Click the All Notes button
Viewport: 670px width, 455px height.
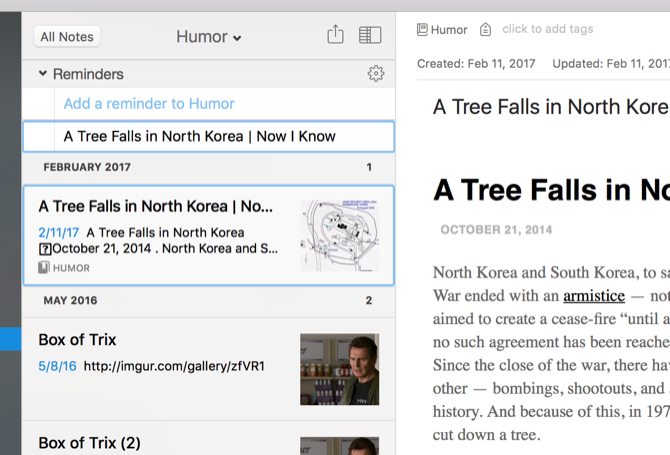coord(67,37)
